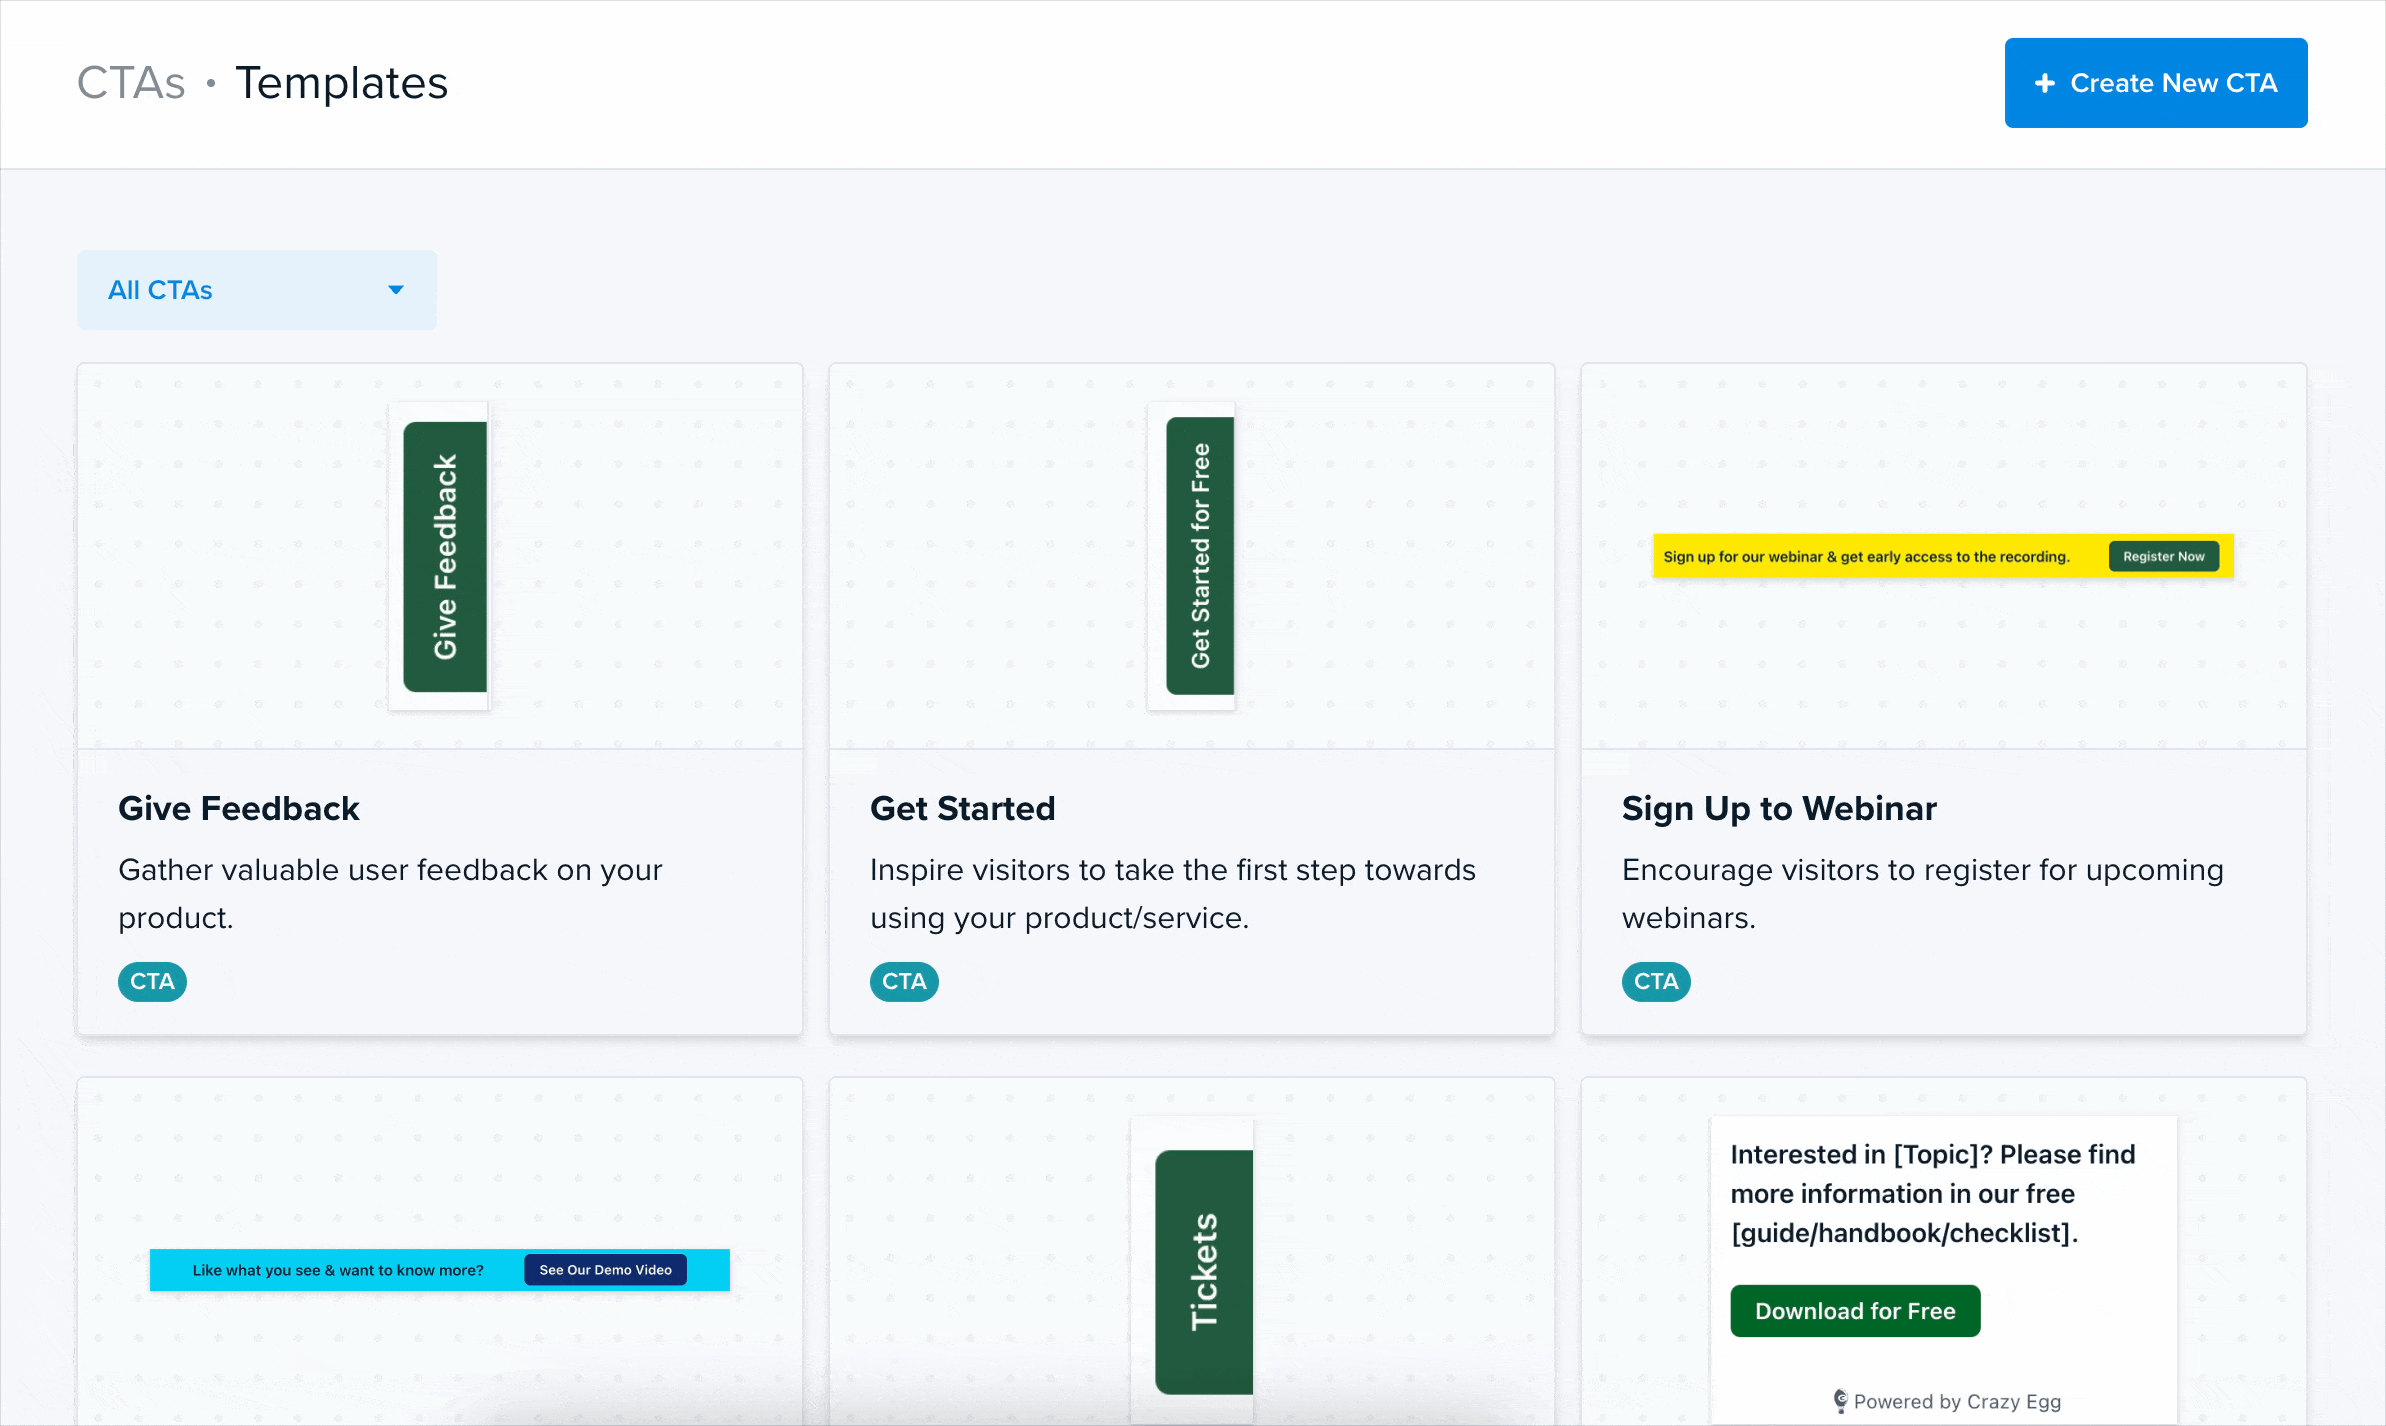Open the All CTAs filter dropdown
This screenshot has width=2386, height=1426.
point(257,290)
